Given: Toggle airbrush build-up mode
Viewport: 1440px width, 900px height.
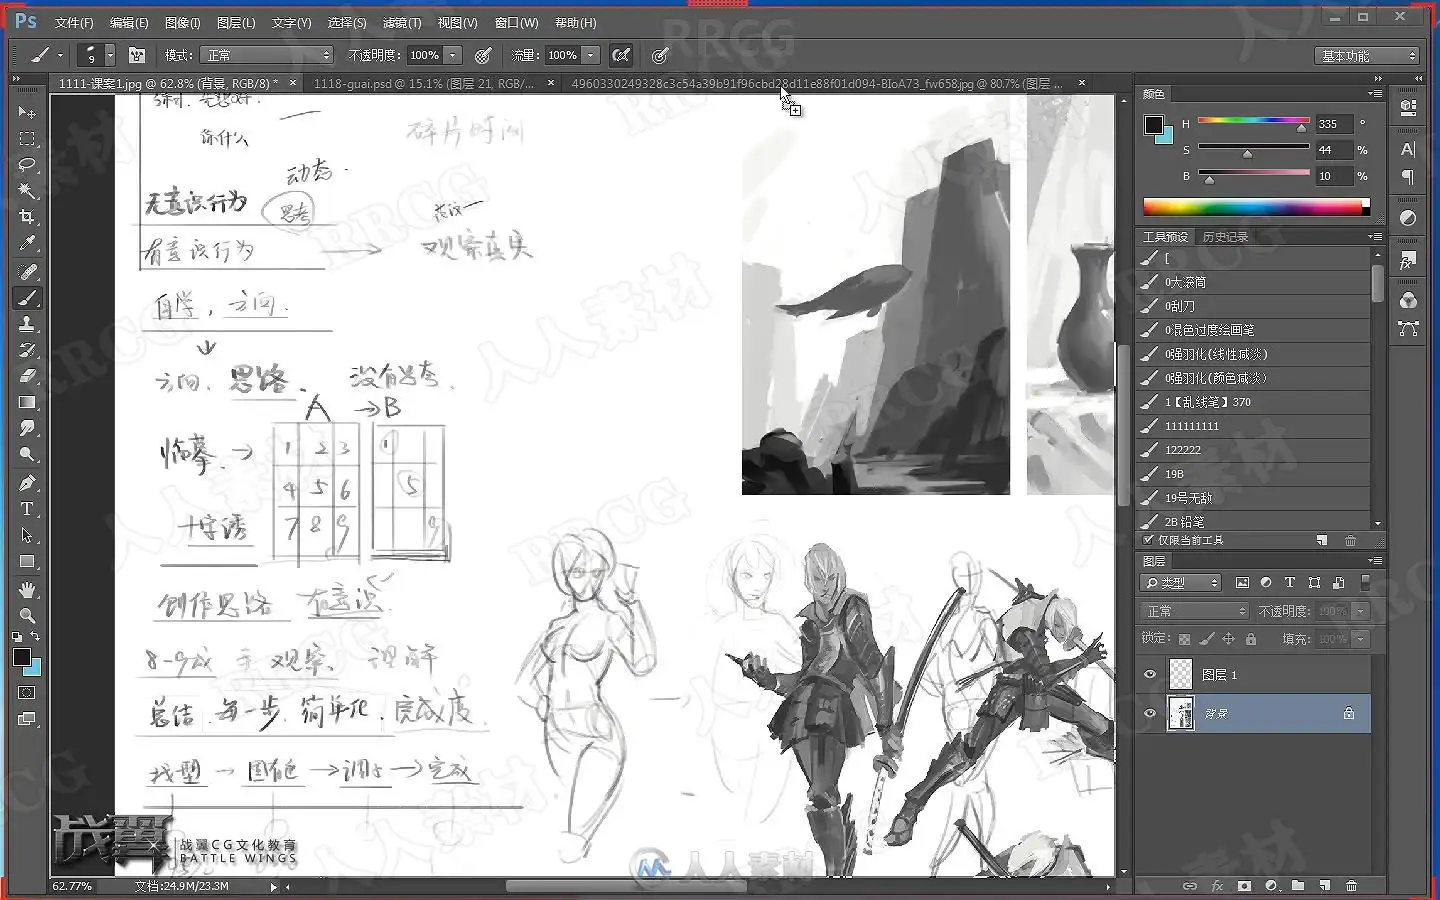Looking at the screenshot, I should [x=621, y=55].
